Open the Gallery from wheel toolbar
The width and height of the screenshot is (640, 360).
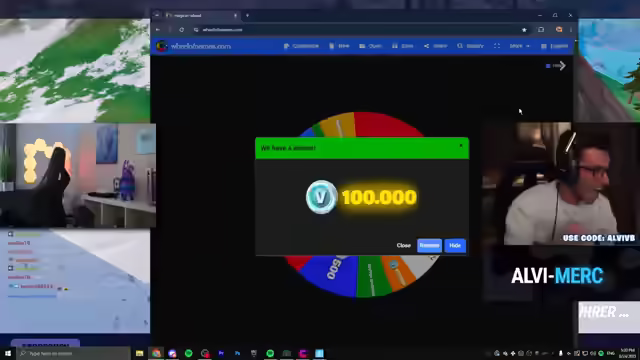tap(470, 46)
